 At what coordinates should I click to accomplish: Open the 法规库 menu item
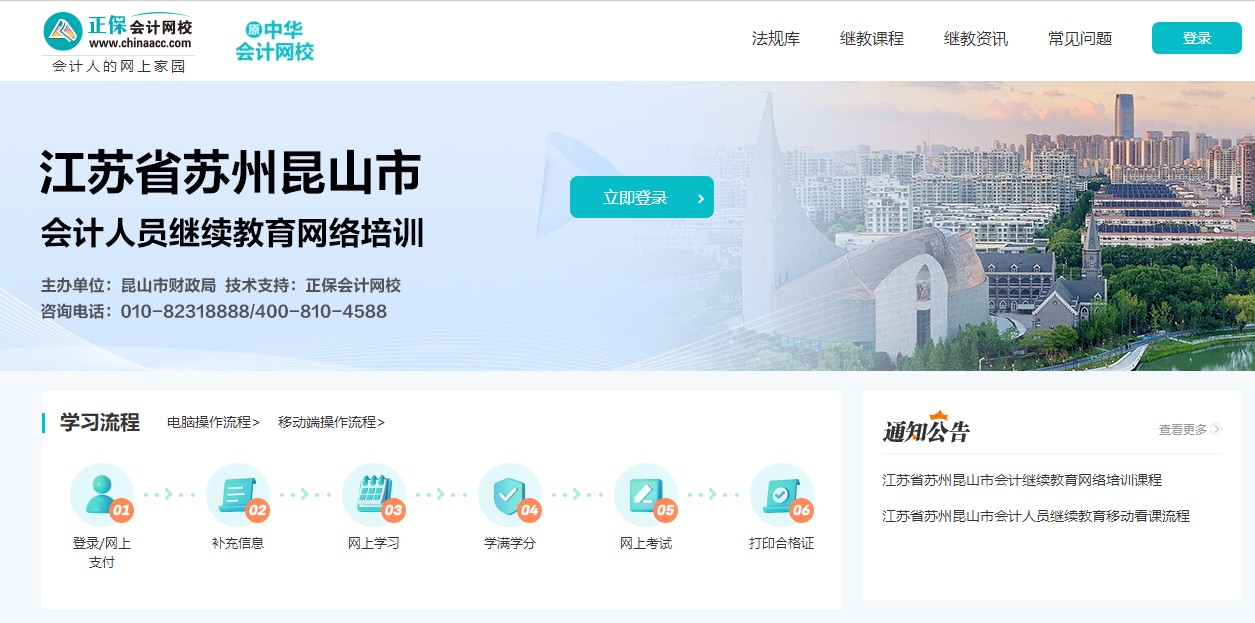776,39
